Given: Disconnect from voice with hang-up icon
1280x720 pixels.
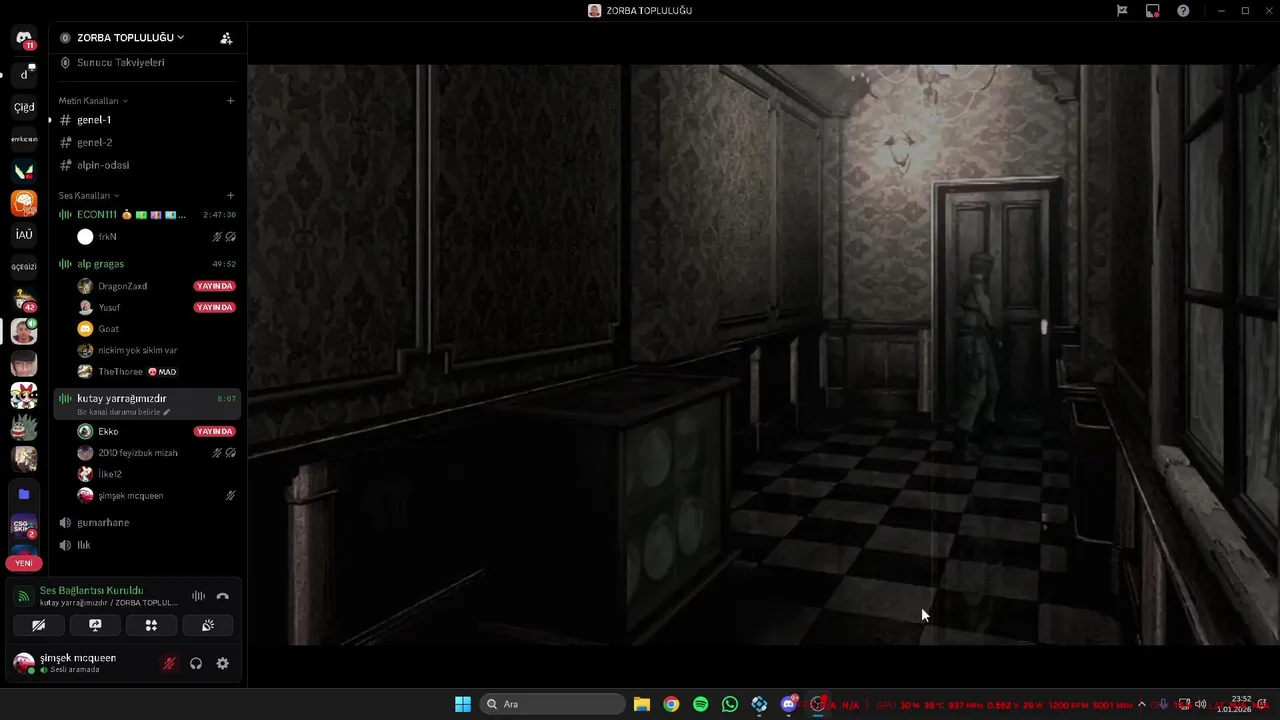Looking at the screenshot, I should pos(222,596).
